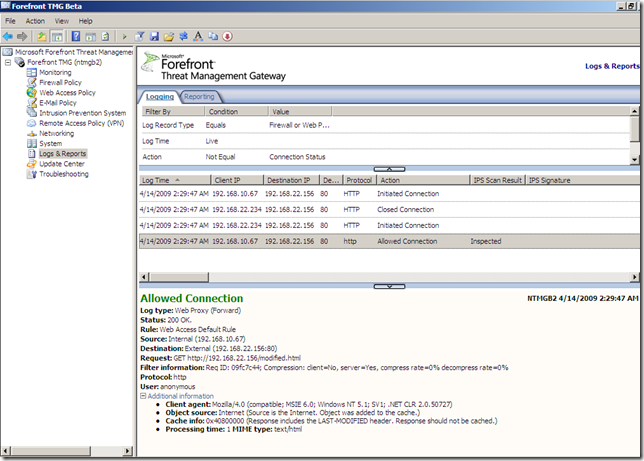This screenshot has width=644, height=461.
Task: Collapse the Forefront TMG (ntmgb2) tree node
Action: tap(9, 62)
